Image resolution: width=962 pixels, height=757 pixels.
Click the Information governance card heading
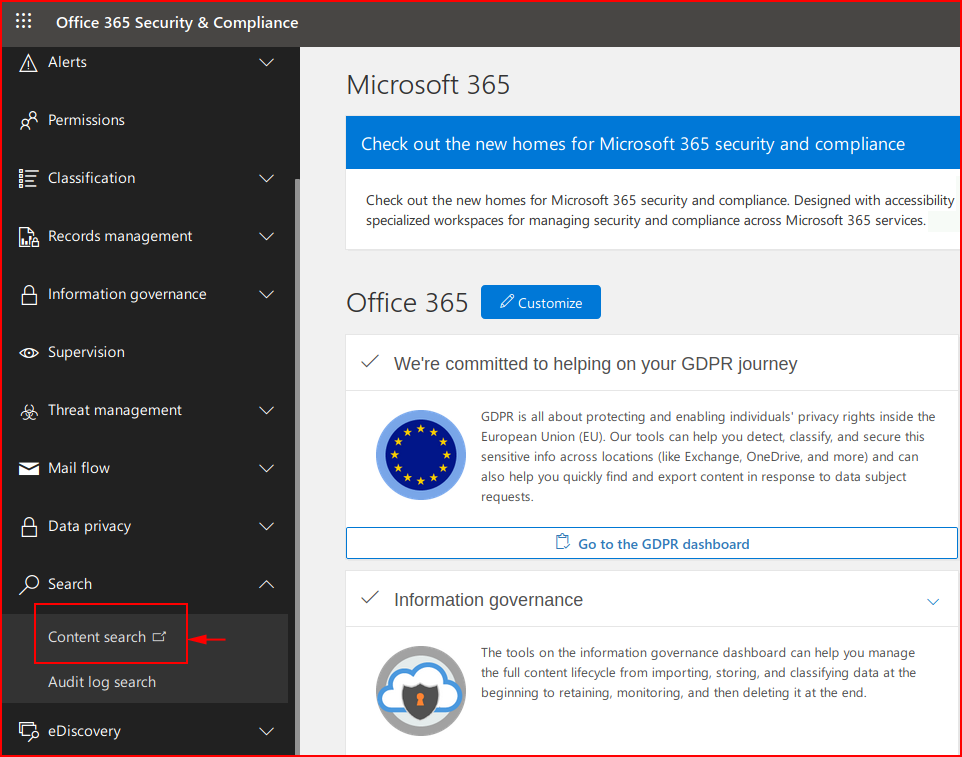click(488, 599)
